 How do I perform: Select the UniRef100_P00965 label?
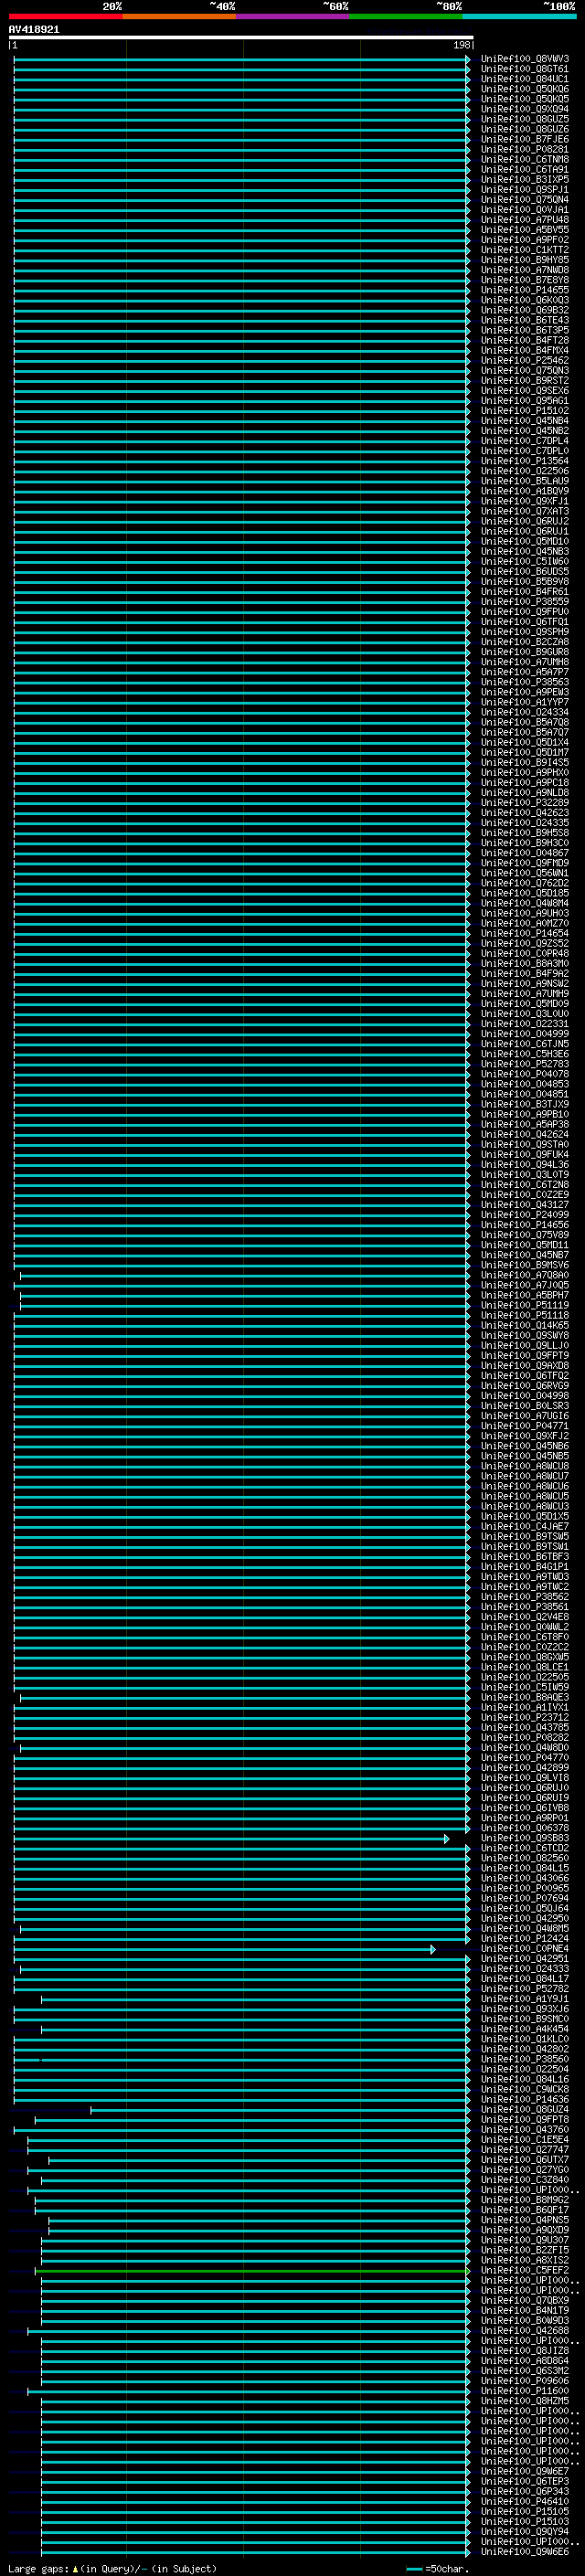point(525,1888)
